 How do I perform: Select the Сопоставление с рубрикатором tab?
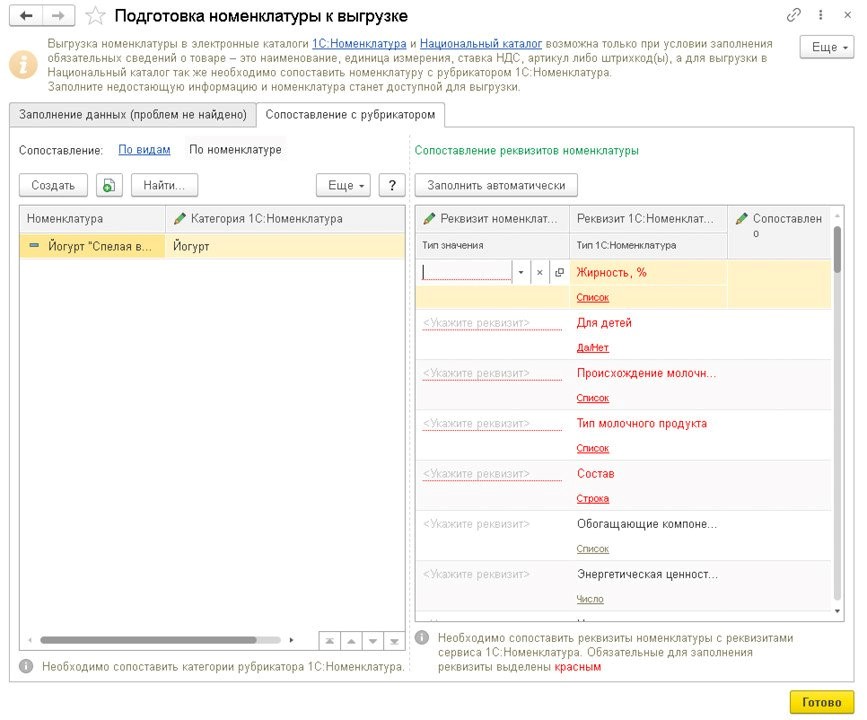350,115
